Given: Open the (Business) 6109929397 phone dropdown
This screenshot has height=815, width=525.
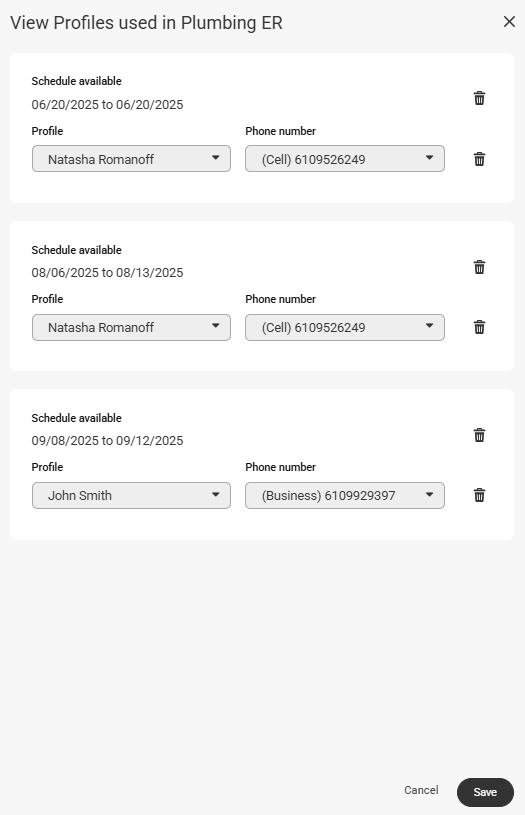Looking at the screenshot, I should pos(345,495).
